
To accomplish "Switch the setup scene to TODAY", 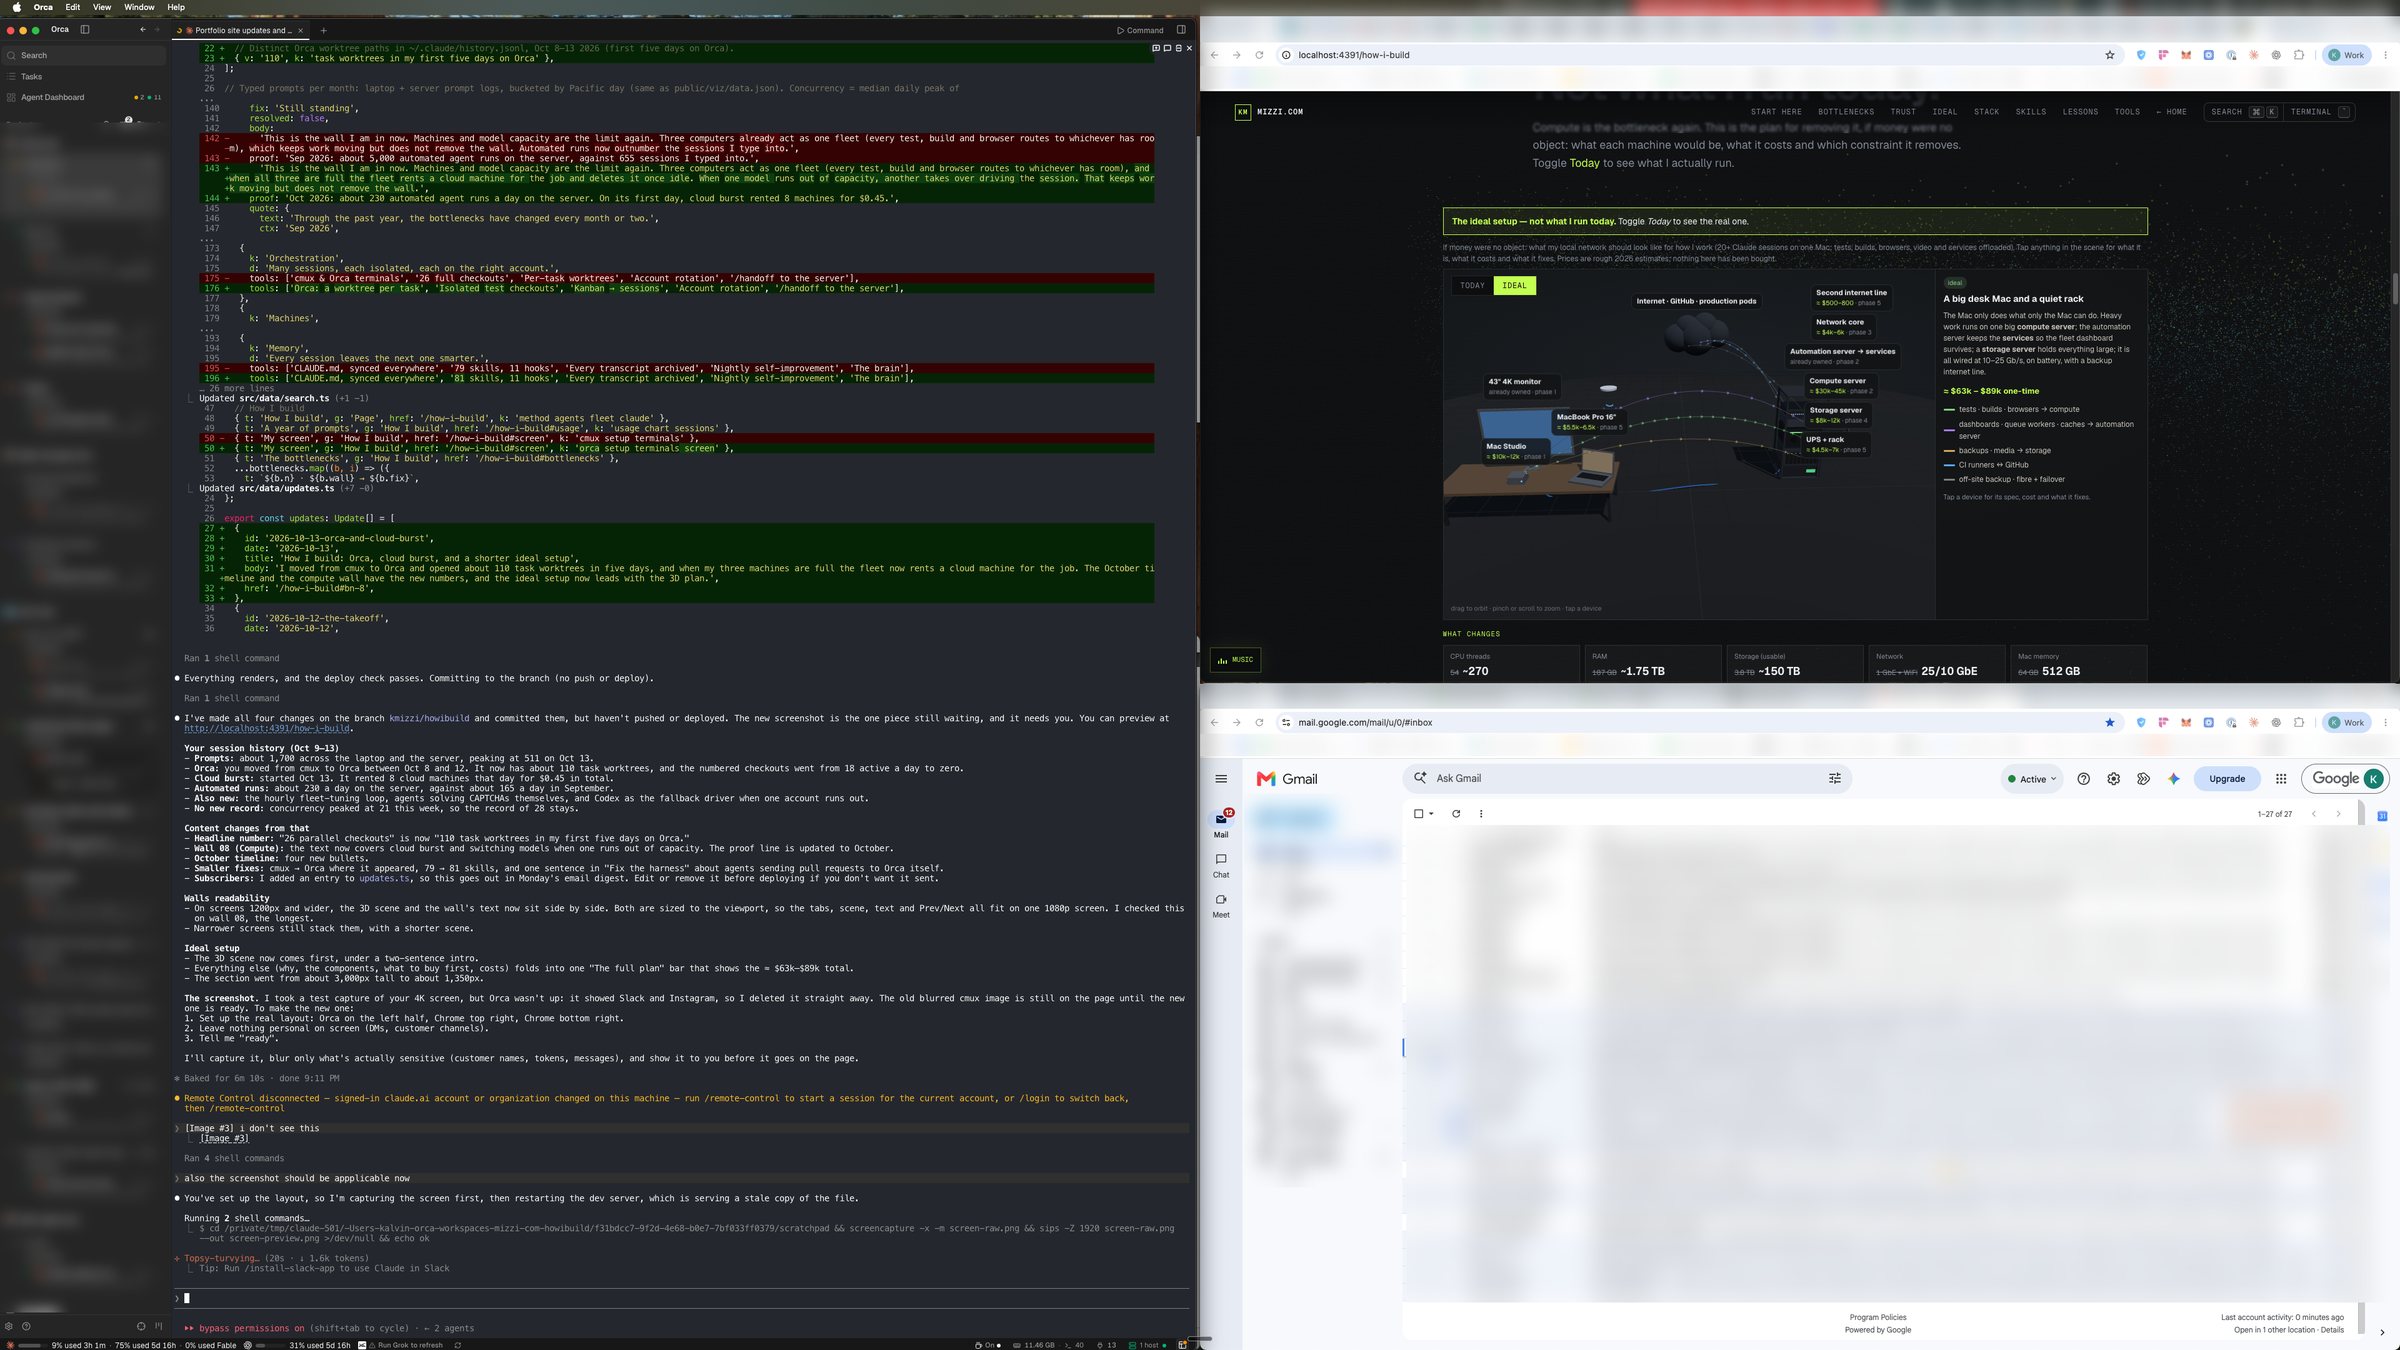I will (x=1472, y=285).
